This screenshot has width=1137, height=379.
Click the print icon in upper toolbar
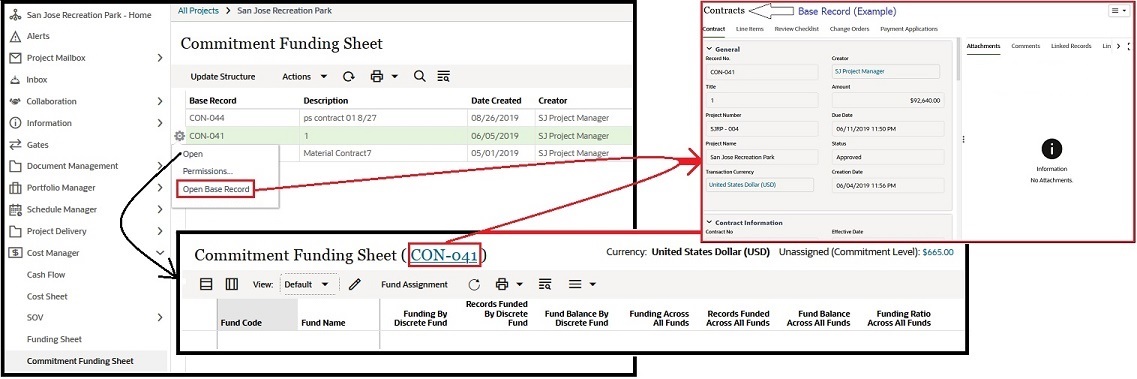pyautogui.click(x=376, y=76)
